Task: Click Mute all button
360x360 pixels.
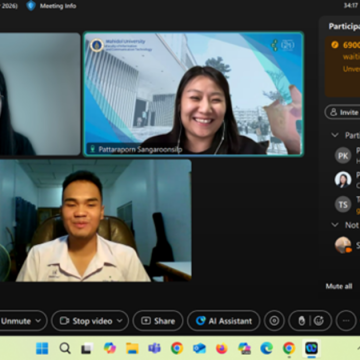Action: 339,286
